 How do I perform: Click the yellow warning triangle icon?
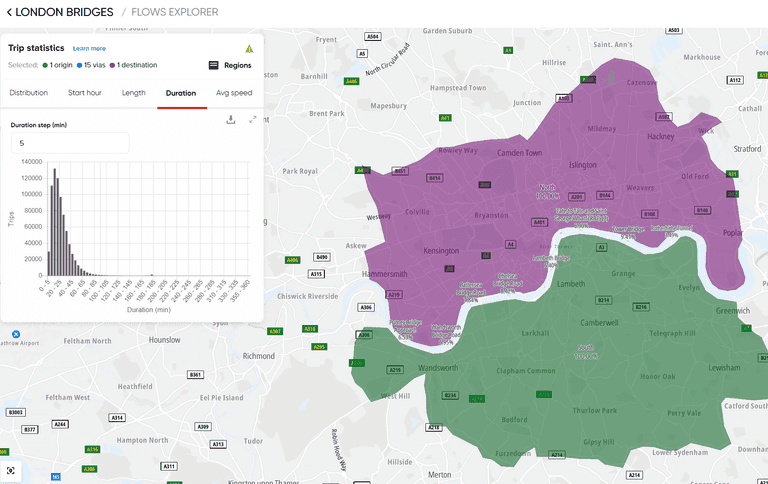pyautogui.click(x=249, y=48)
